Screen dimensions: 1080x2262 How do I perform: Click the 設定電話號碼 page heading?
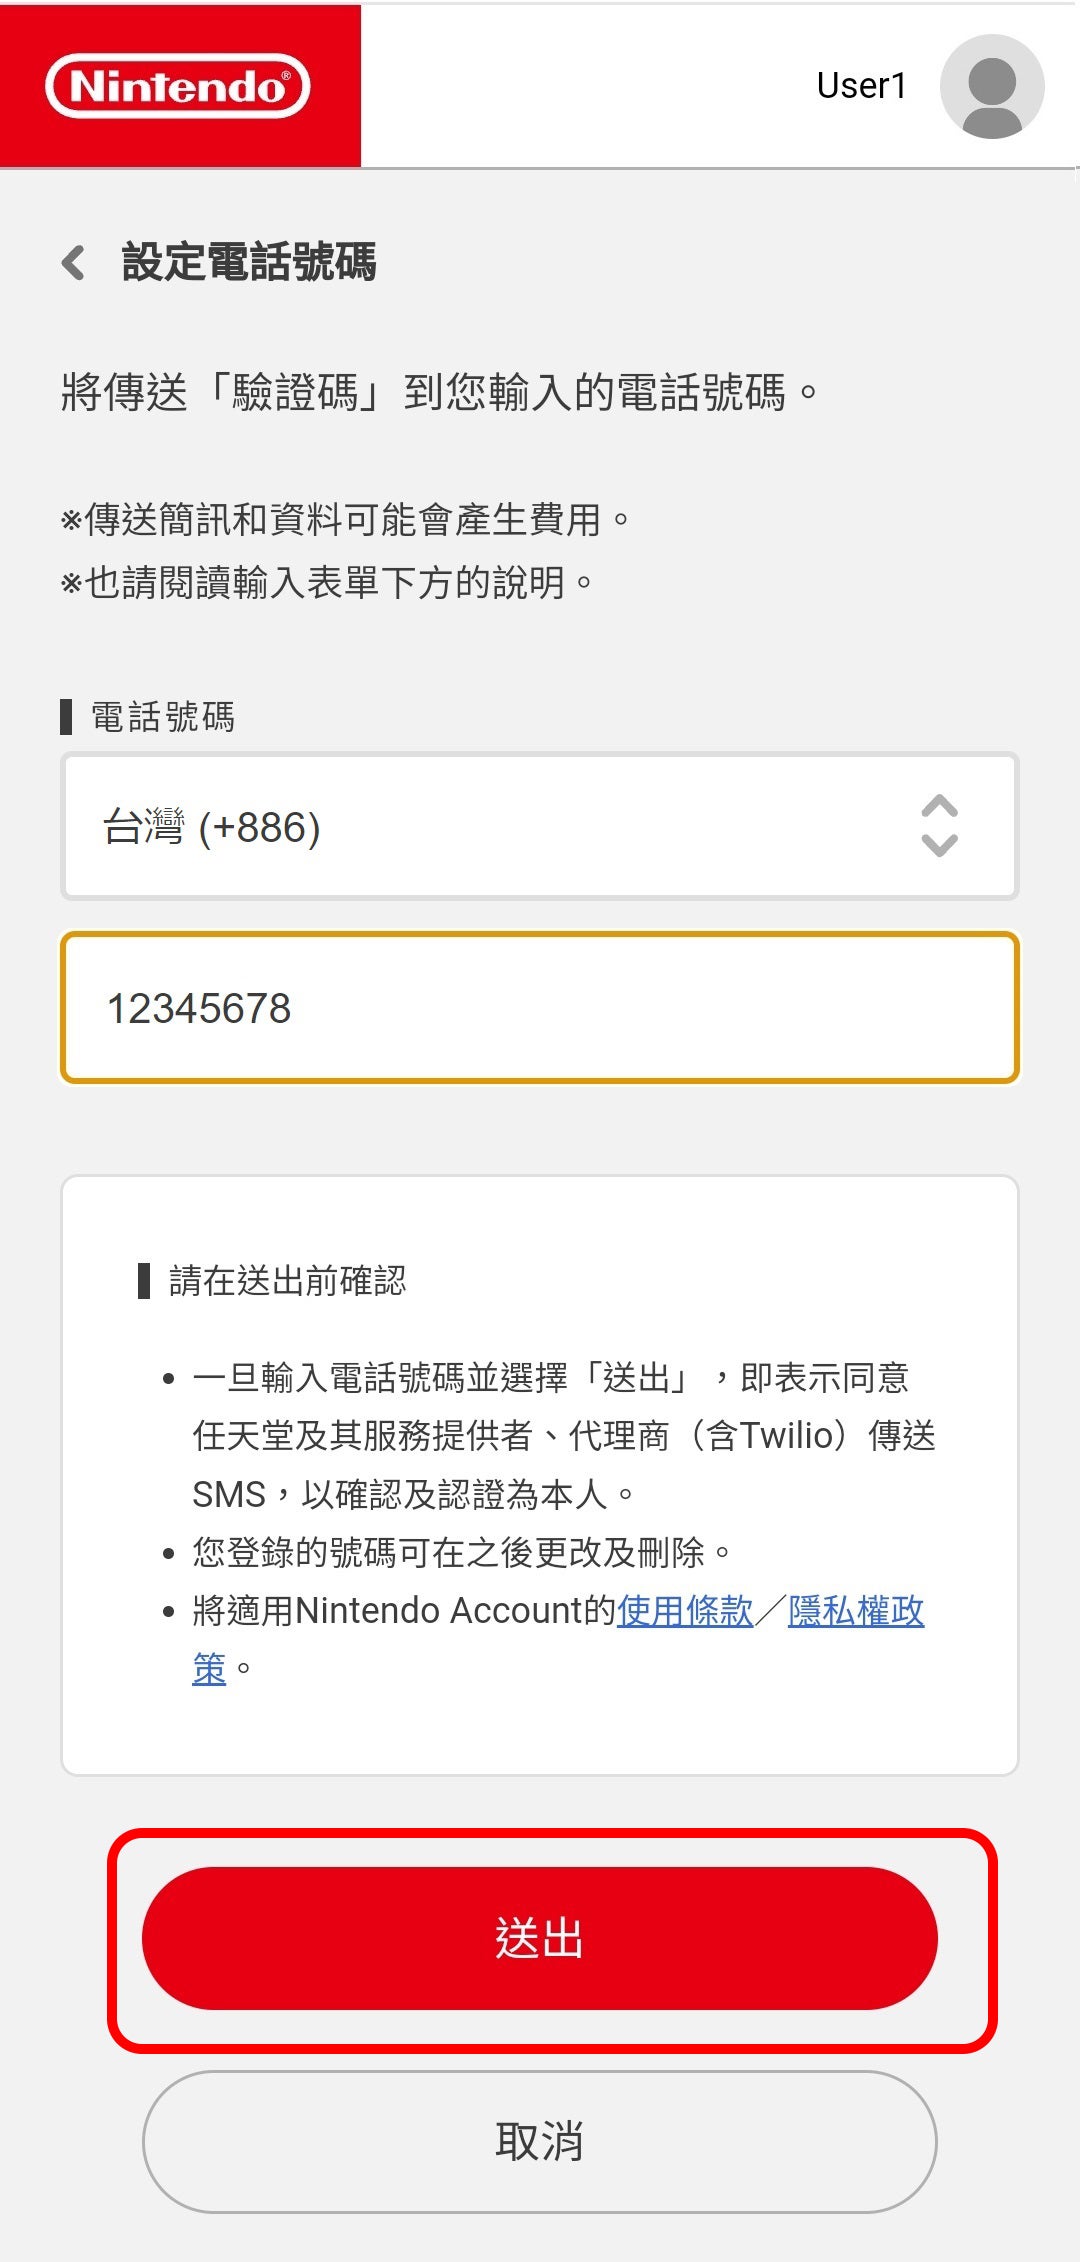249,263
